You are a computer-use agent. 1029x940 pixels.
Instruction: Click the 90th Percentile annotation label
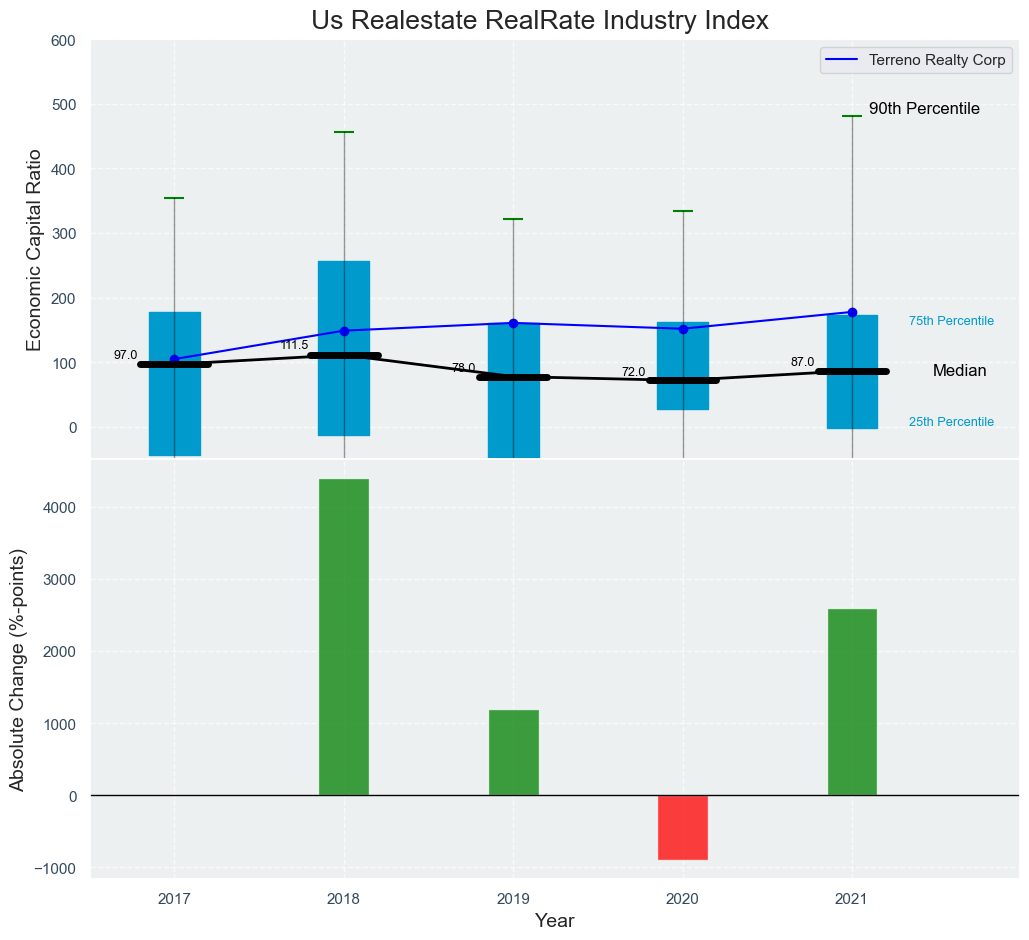click(x=924, y=109)
